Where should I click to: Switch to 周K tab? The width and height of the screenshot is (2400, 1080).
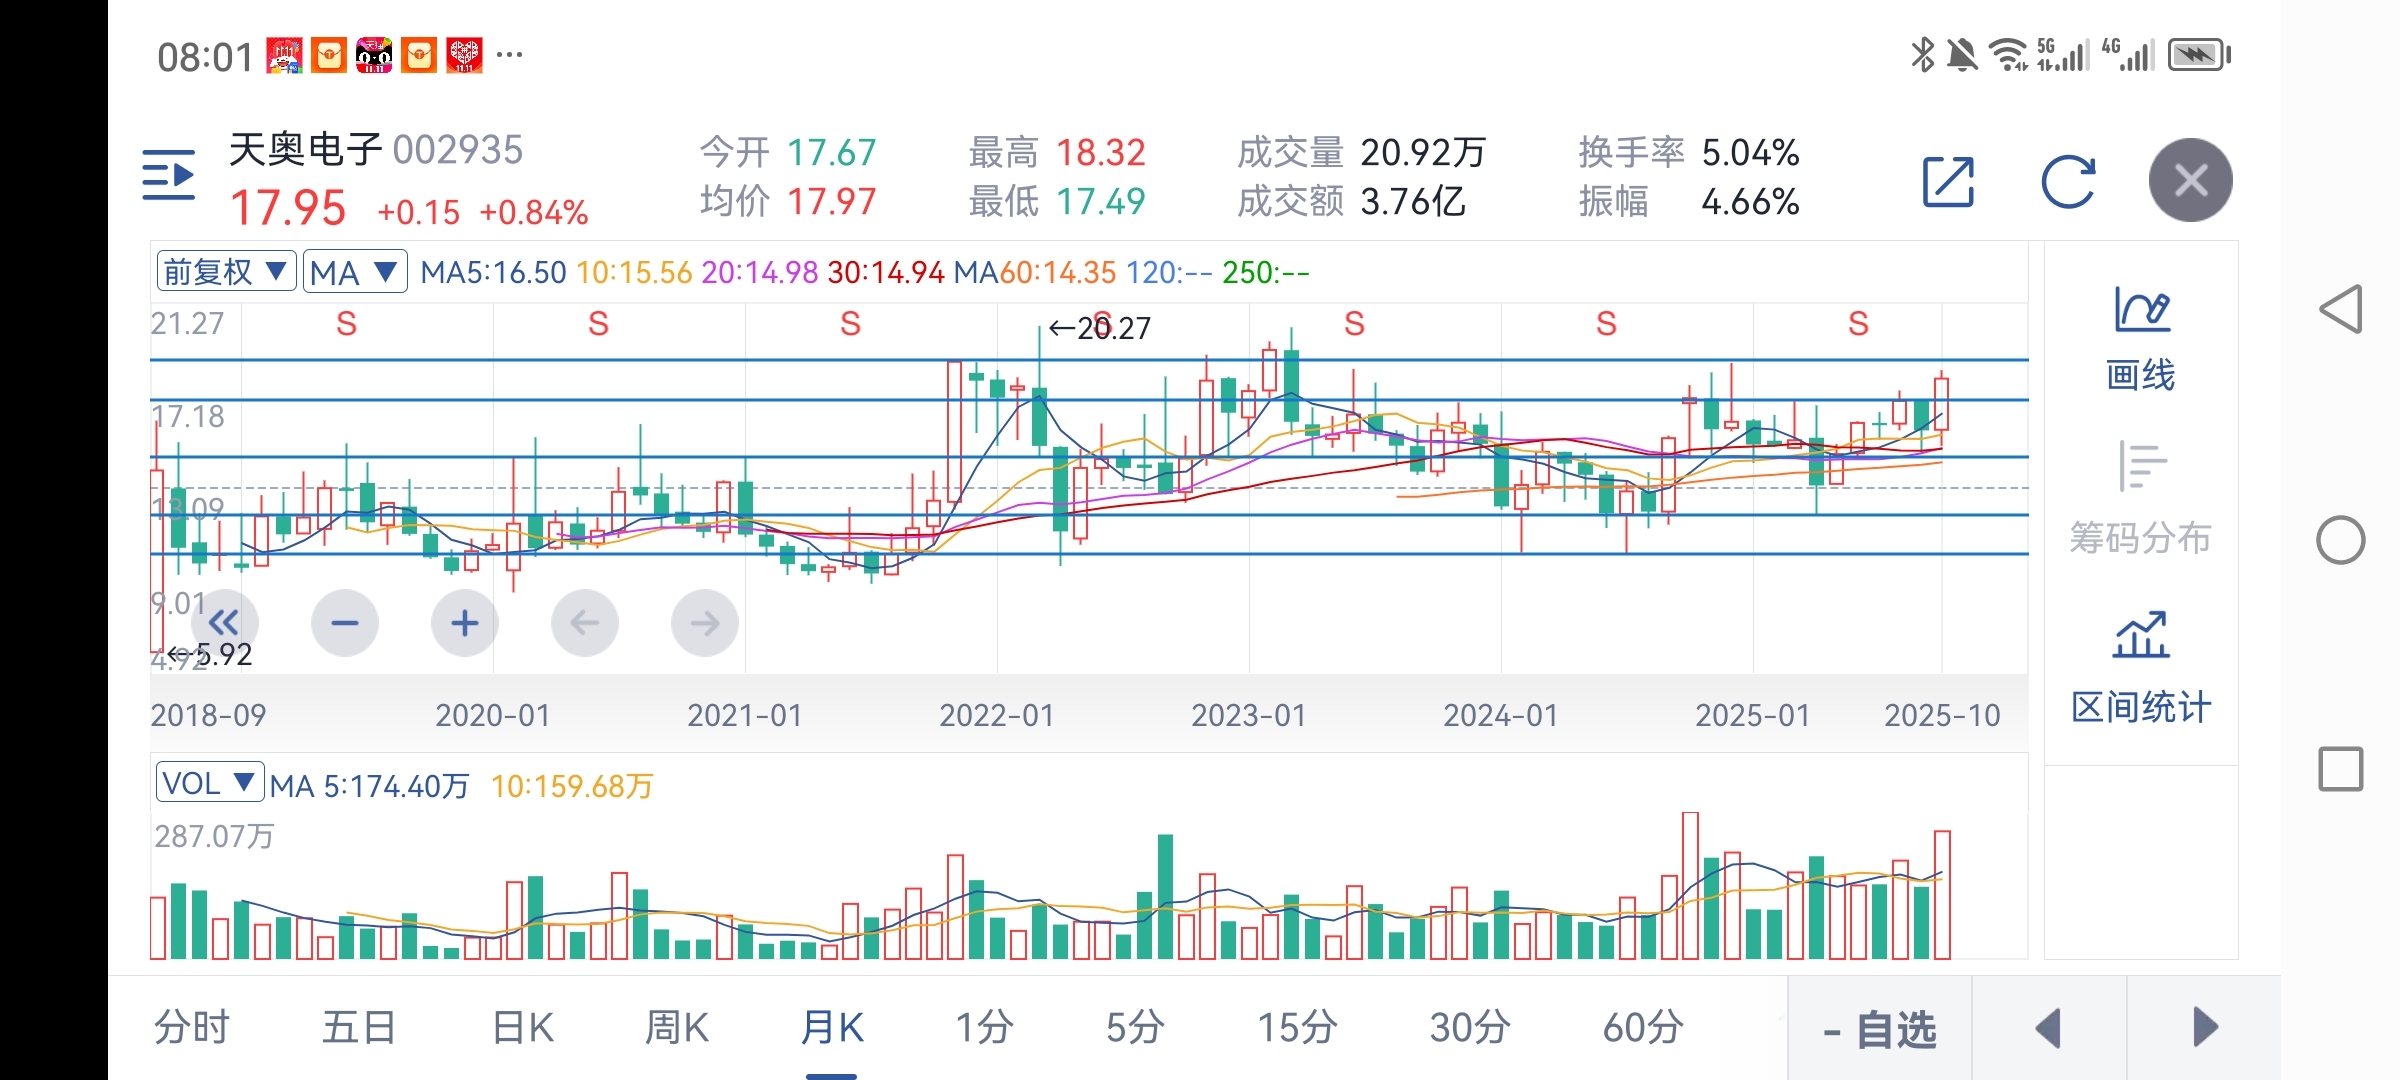click(x=676, y=1027)
